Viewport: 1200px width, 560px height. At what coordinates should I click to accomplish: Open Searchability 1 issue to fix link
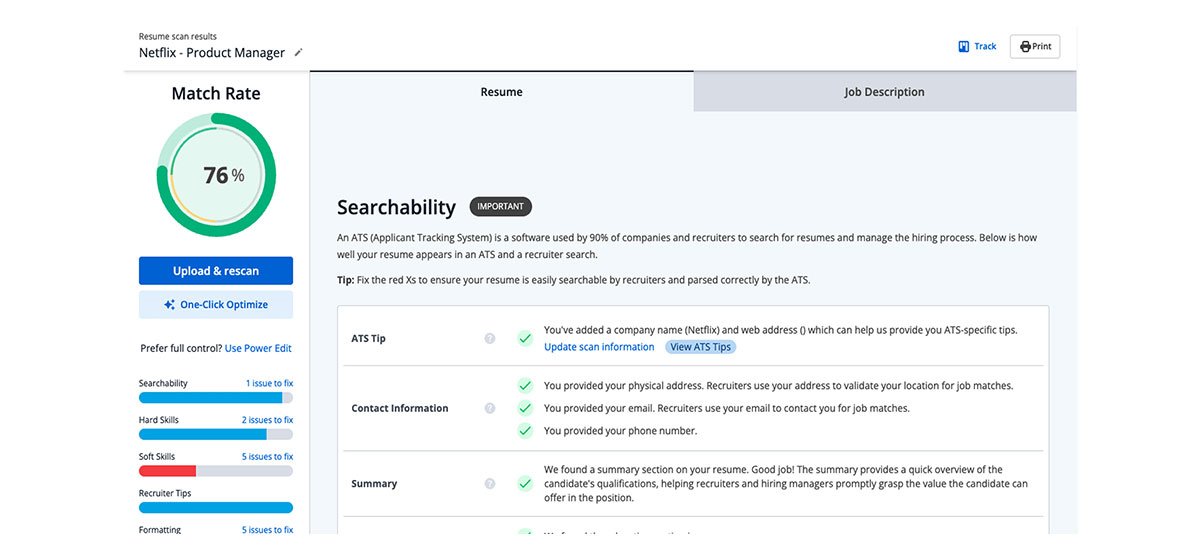(269, 384)
